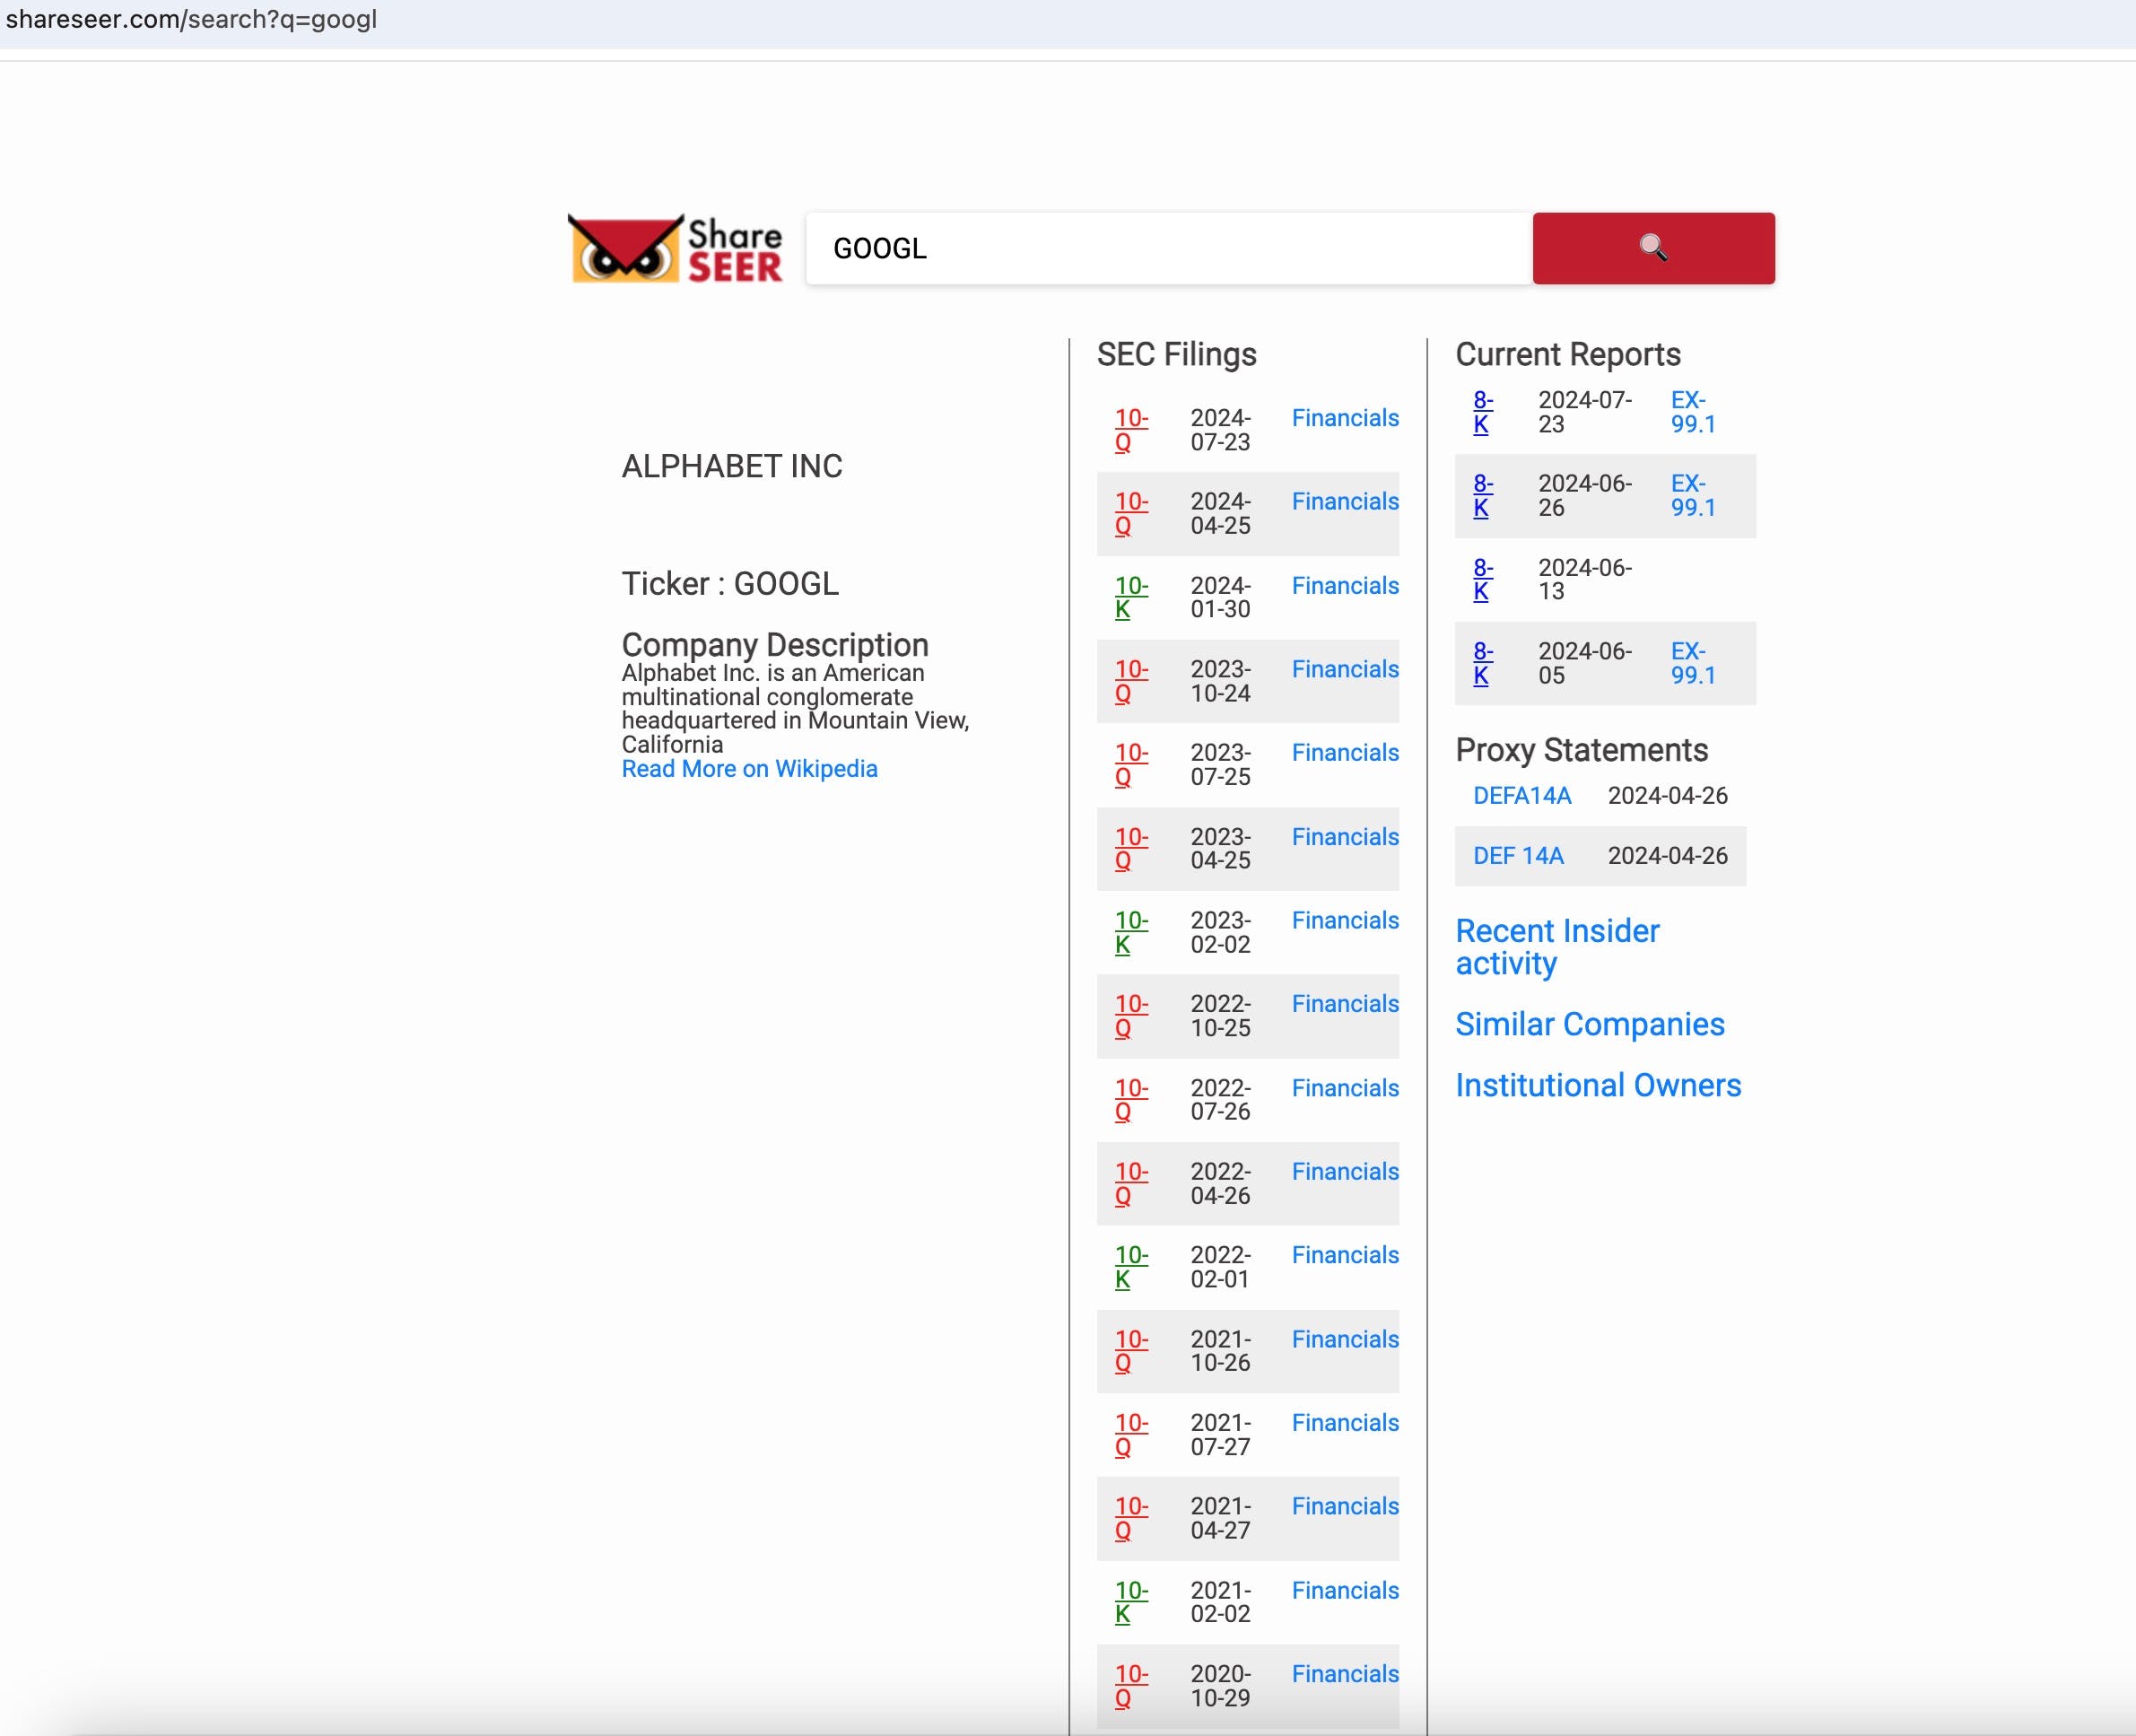Open the 8-K current report dated 2024-07-23
Screen dimensions: 2136x1736
[x=1479, y=413]
